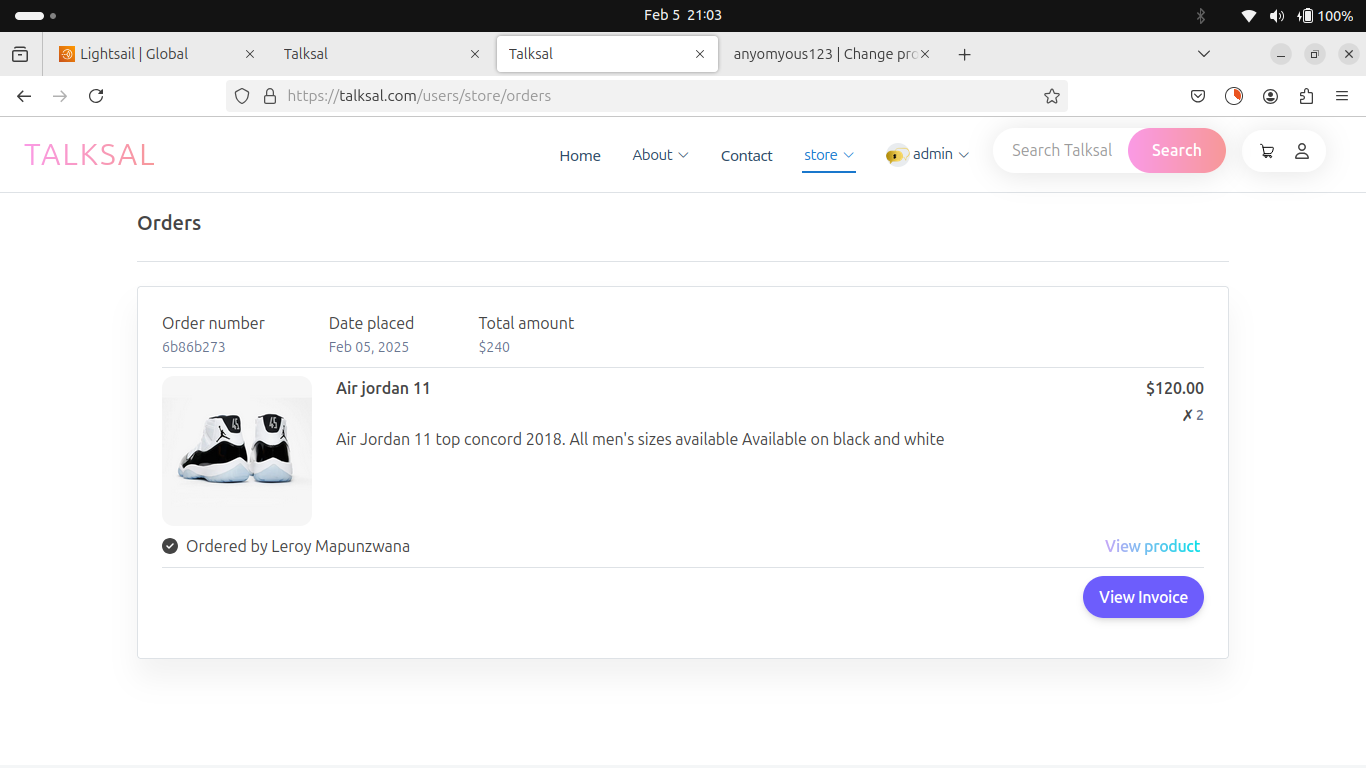Open the clock showing Feb 5 21:03
Viewport: 1366px width, 768px height.
683,15
